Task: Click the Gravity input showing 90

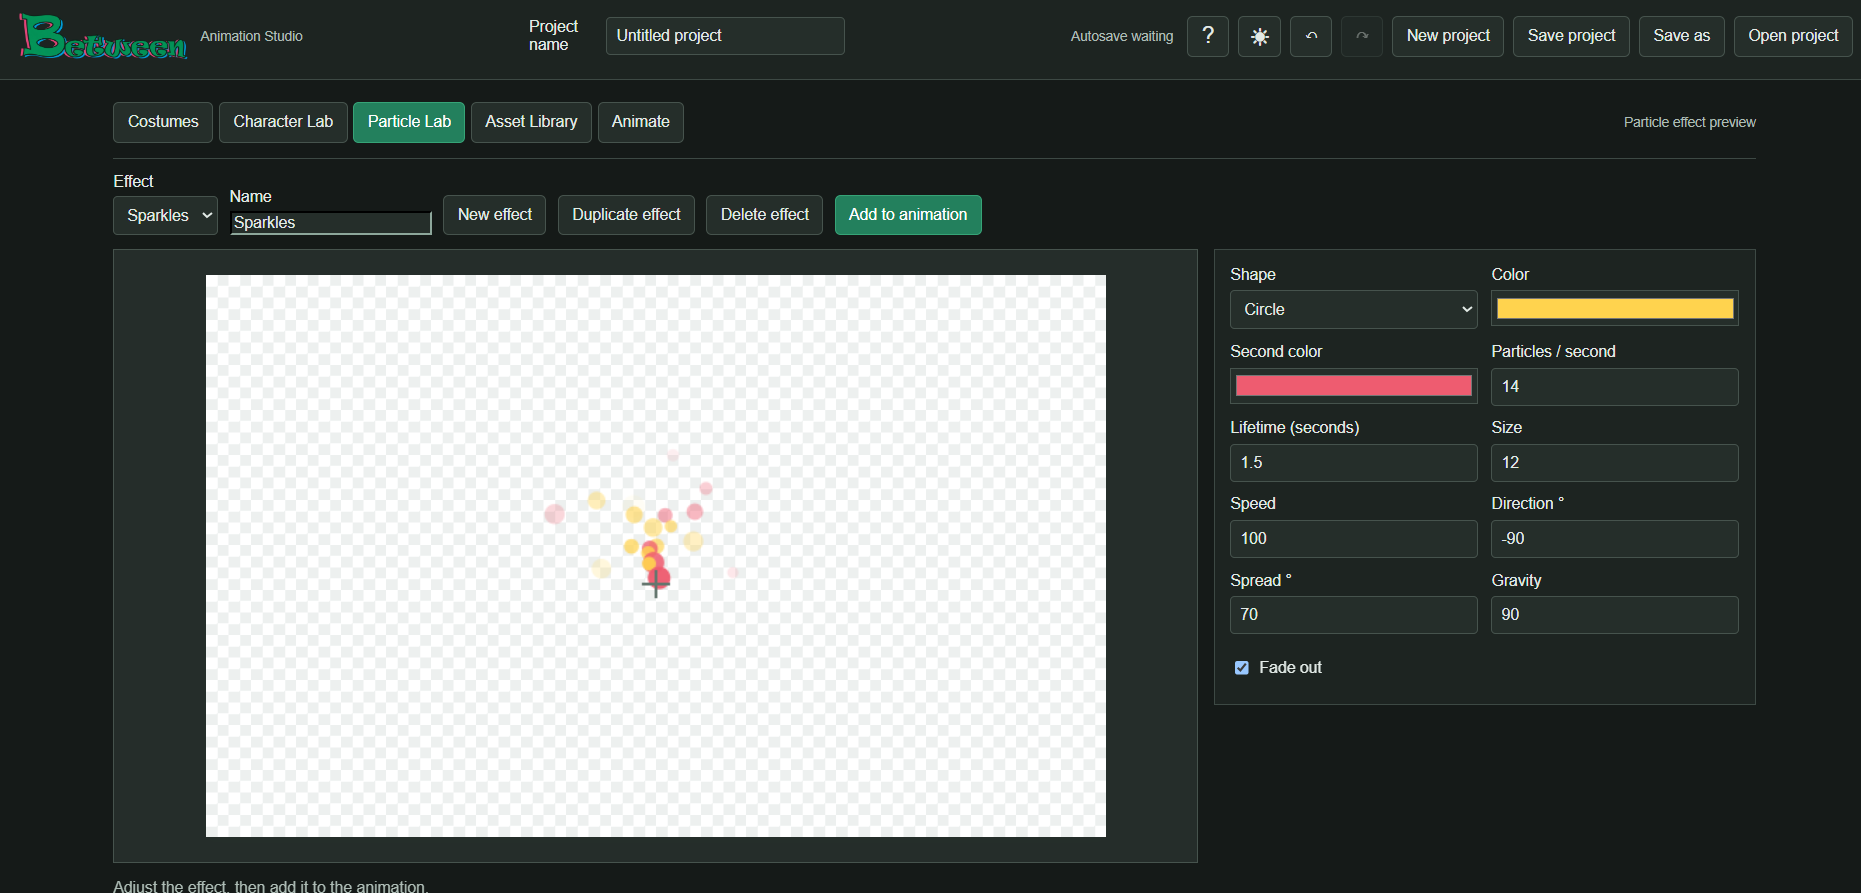Action: (1614, 615)
